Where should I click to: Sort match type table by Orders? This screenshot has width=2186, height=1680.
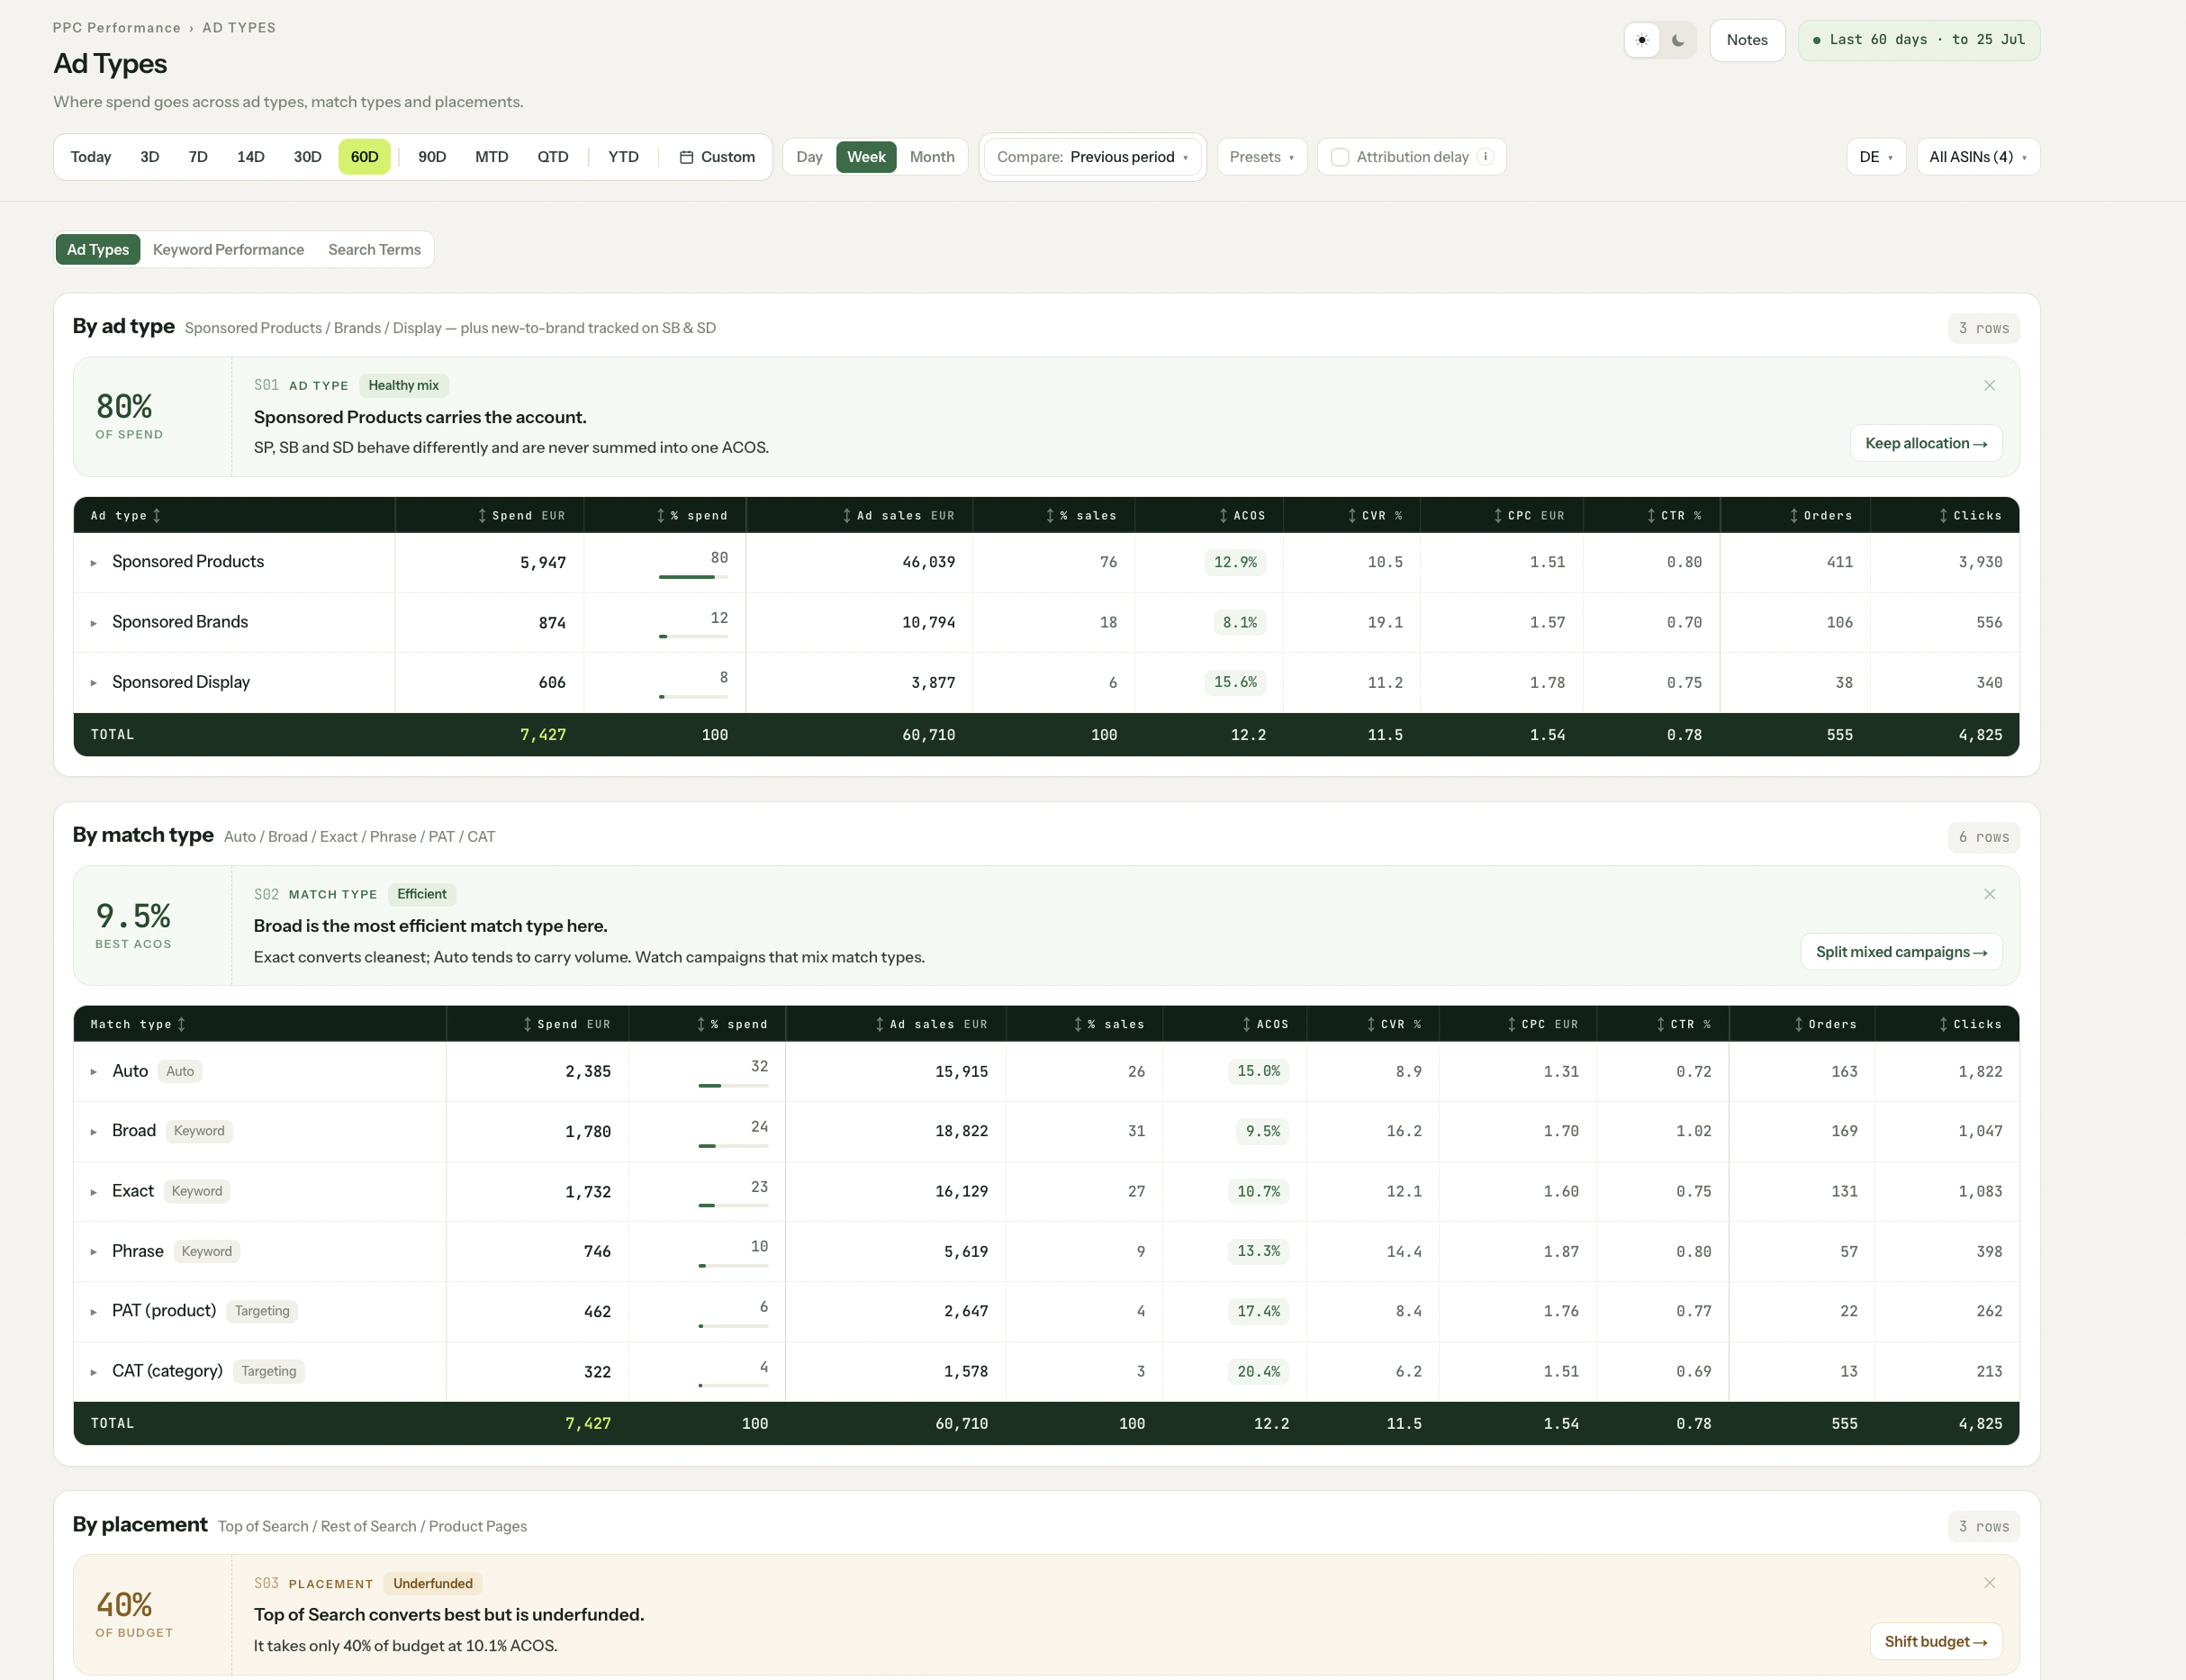(x=1824, y=1024)
